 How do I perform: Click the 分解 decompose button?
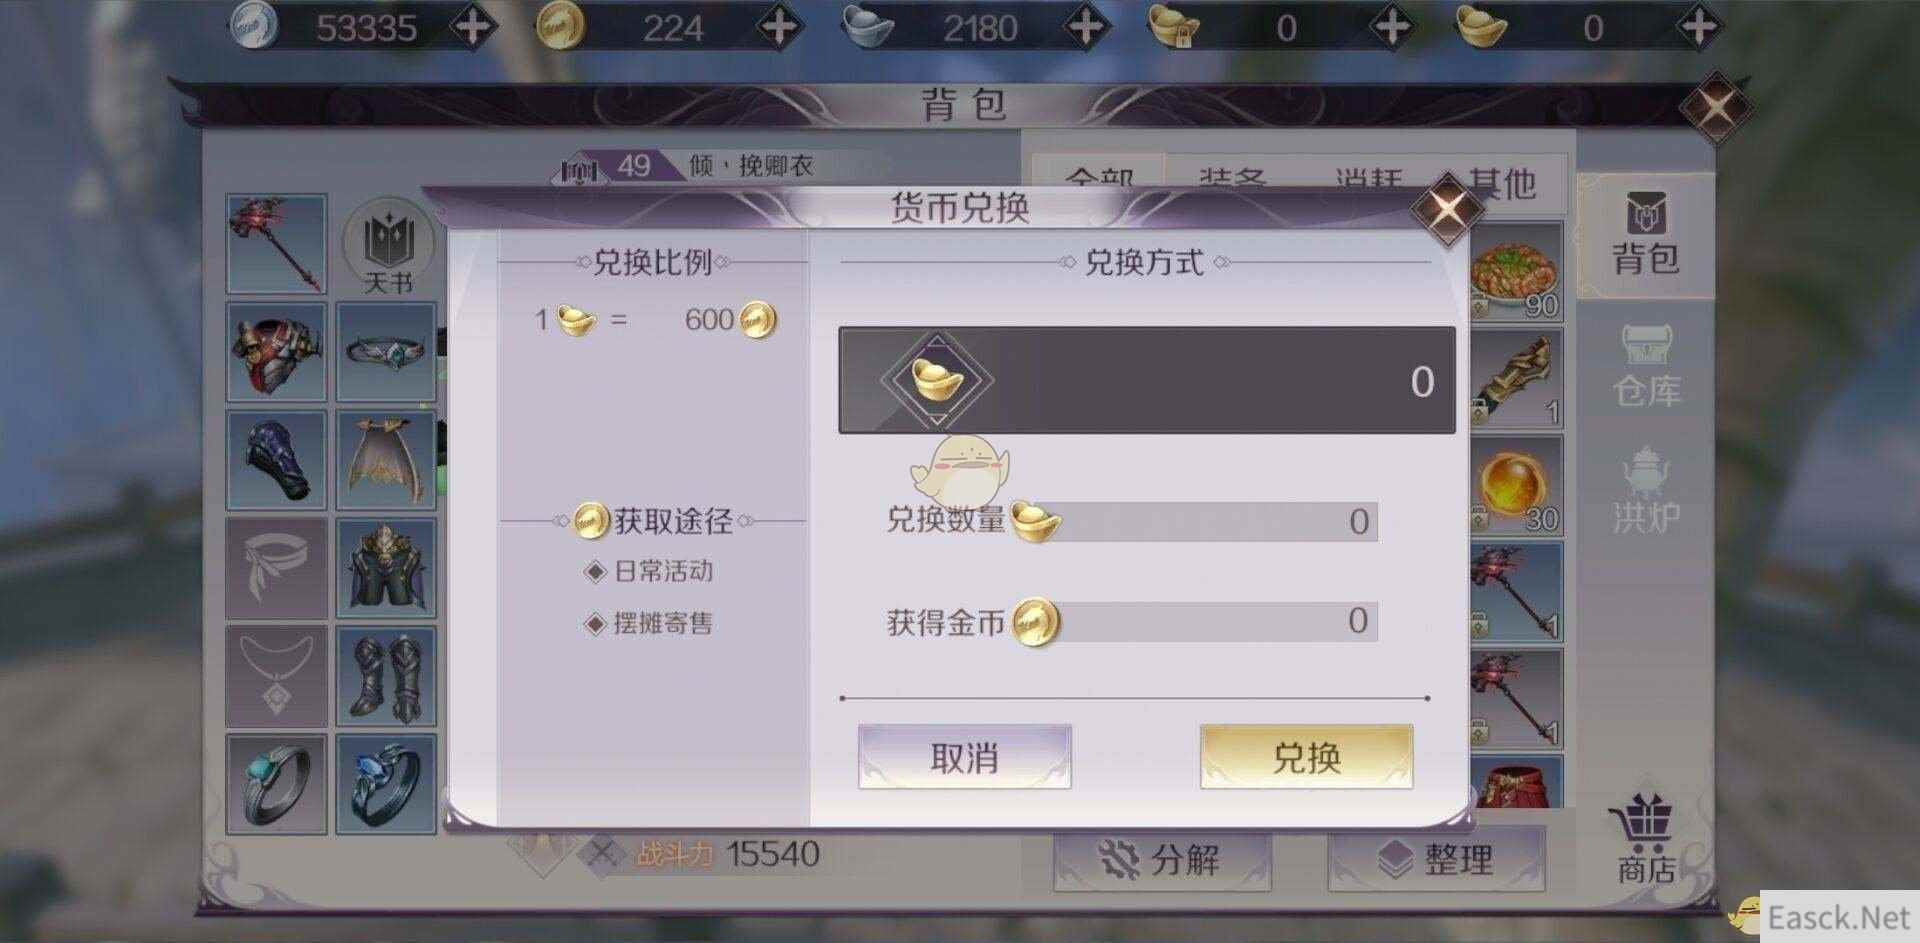pos(1162,859)
